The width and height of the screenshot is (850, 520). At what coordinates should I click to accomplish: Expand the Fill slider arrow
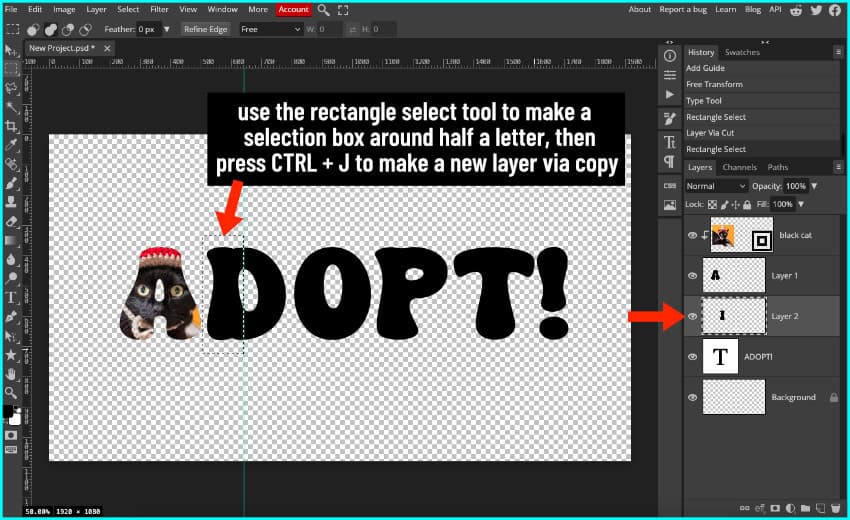(x=801, y=204)
